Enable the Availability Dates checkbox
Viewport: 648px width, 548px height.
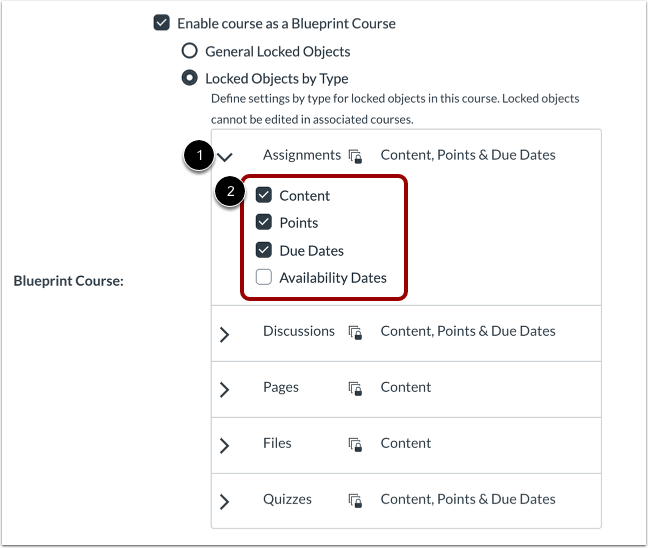point(264,277)
